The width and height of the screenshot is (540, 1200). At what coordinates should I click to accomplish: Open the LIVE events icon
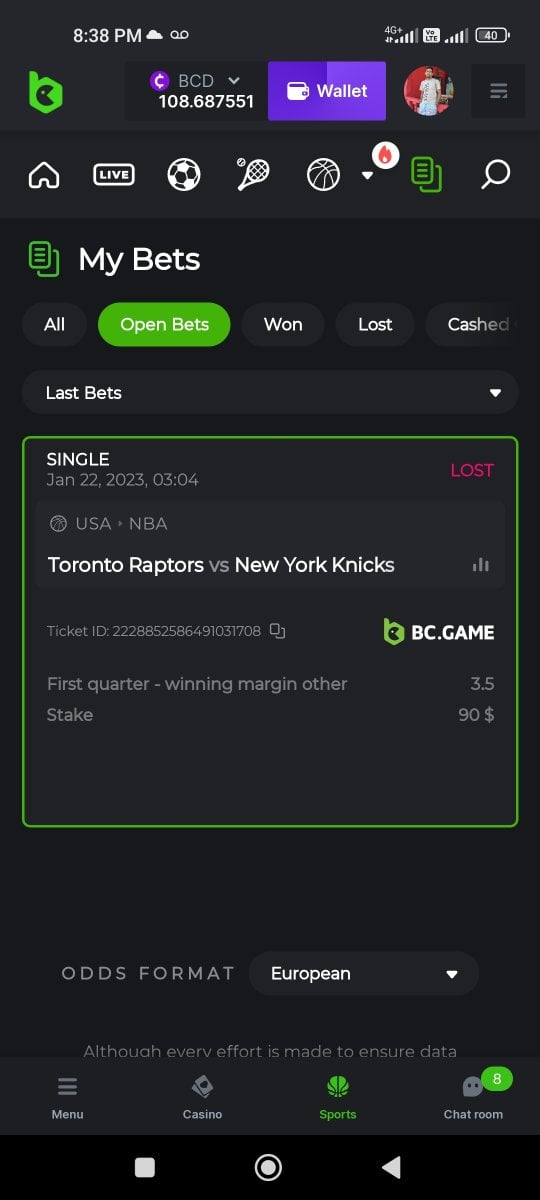[114, 175]
